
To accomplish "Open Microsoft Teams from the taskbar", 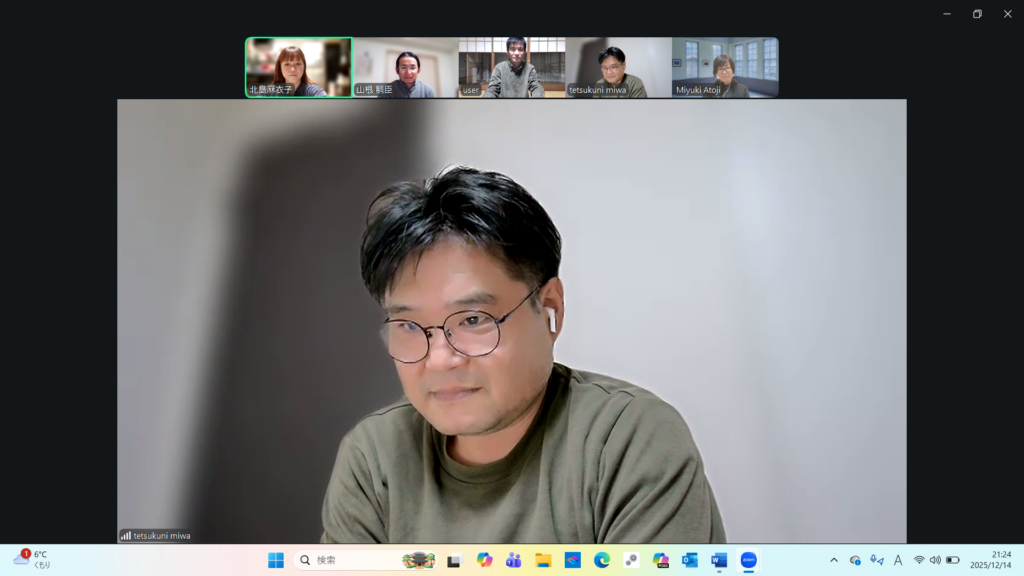I will tap(514, 560).
